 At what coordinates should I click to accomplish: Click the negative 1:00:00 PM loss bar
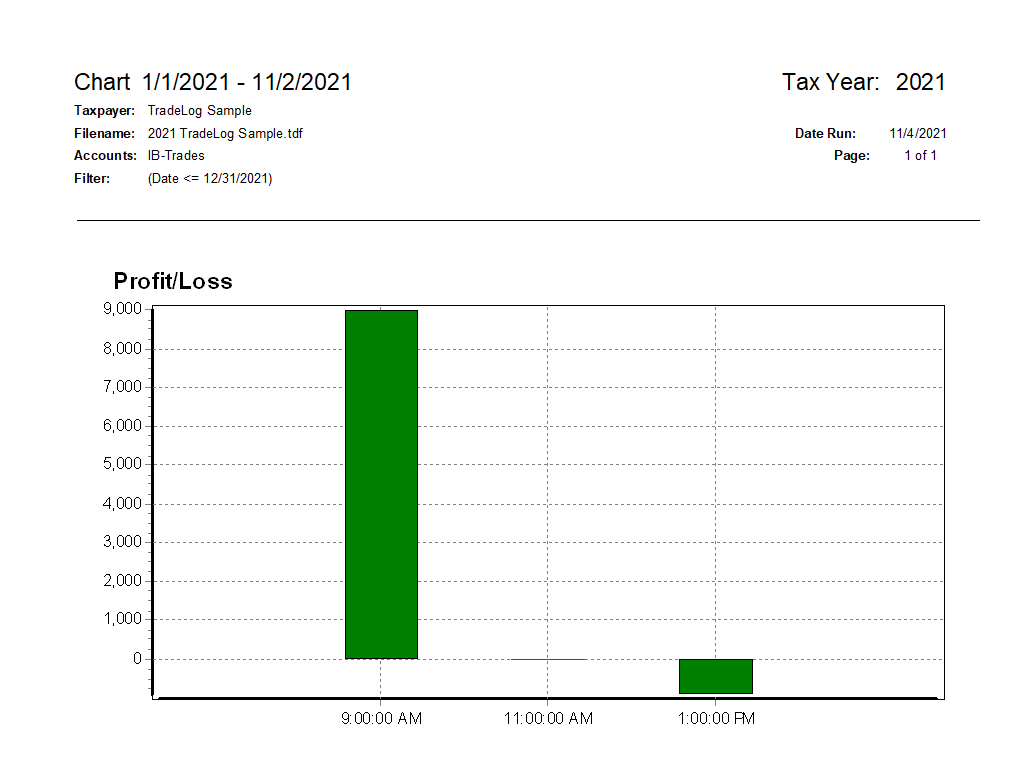[716, 676]
